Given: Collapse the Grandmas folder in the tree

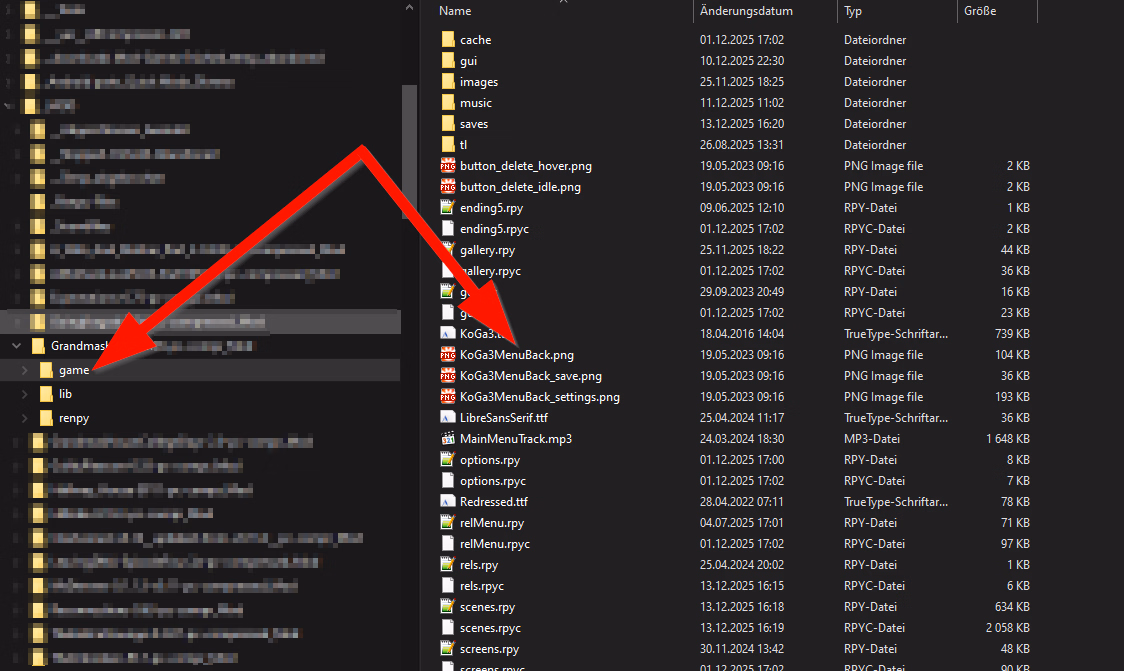Looking at the screenshot, I should [x=16, y=346].
